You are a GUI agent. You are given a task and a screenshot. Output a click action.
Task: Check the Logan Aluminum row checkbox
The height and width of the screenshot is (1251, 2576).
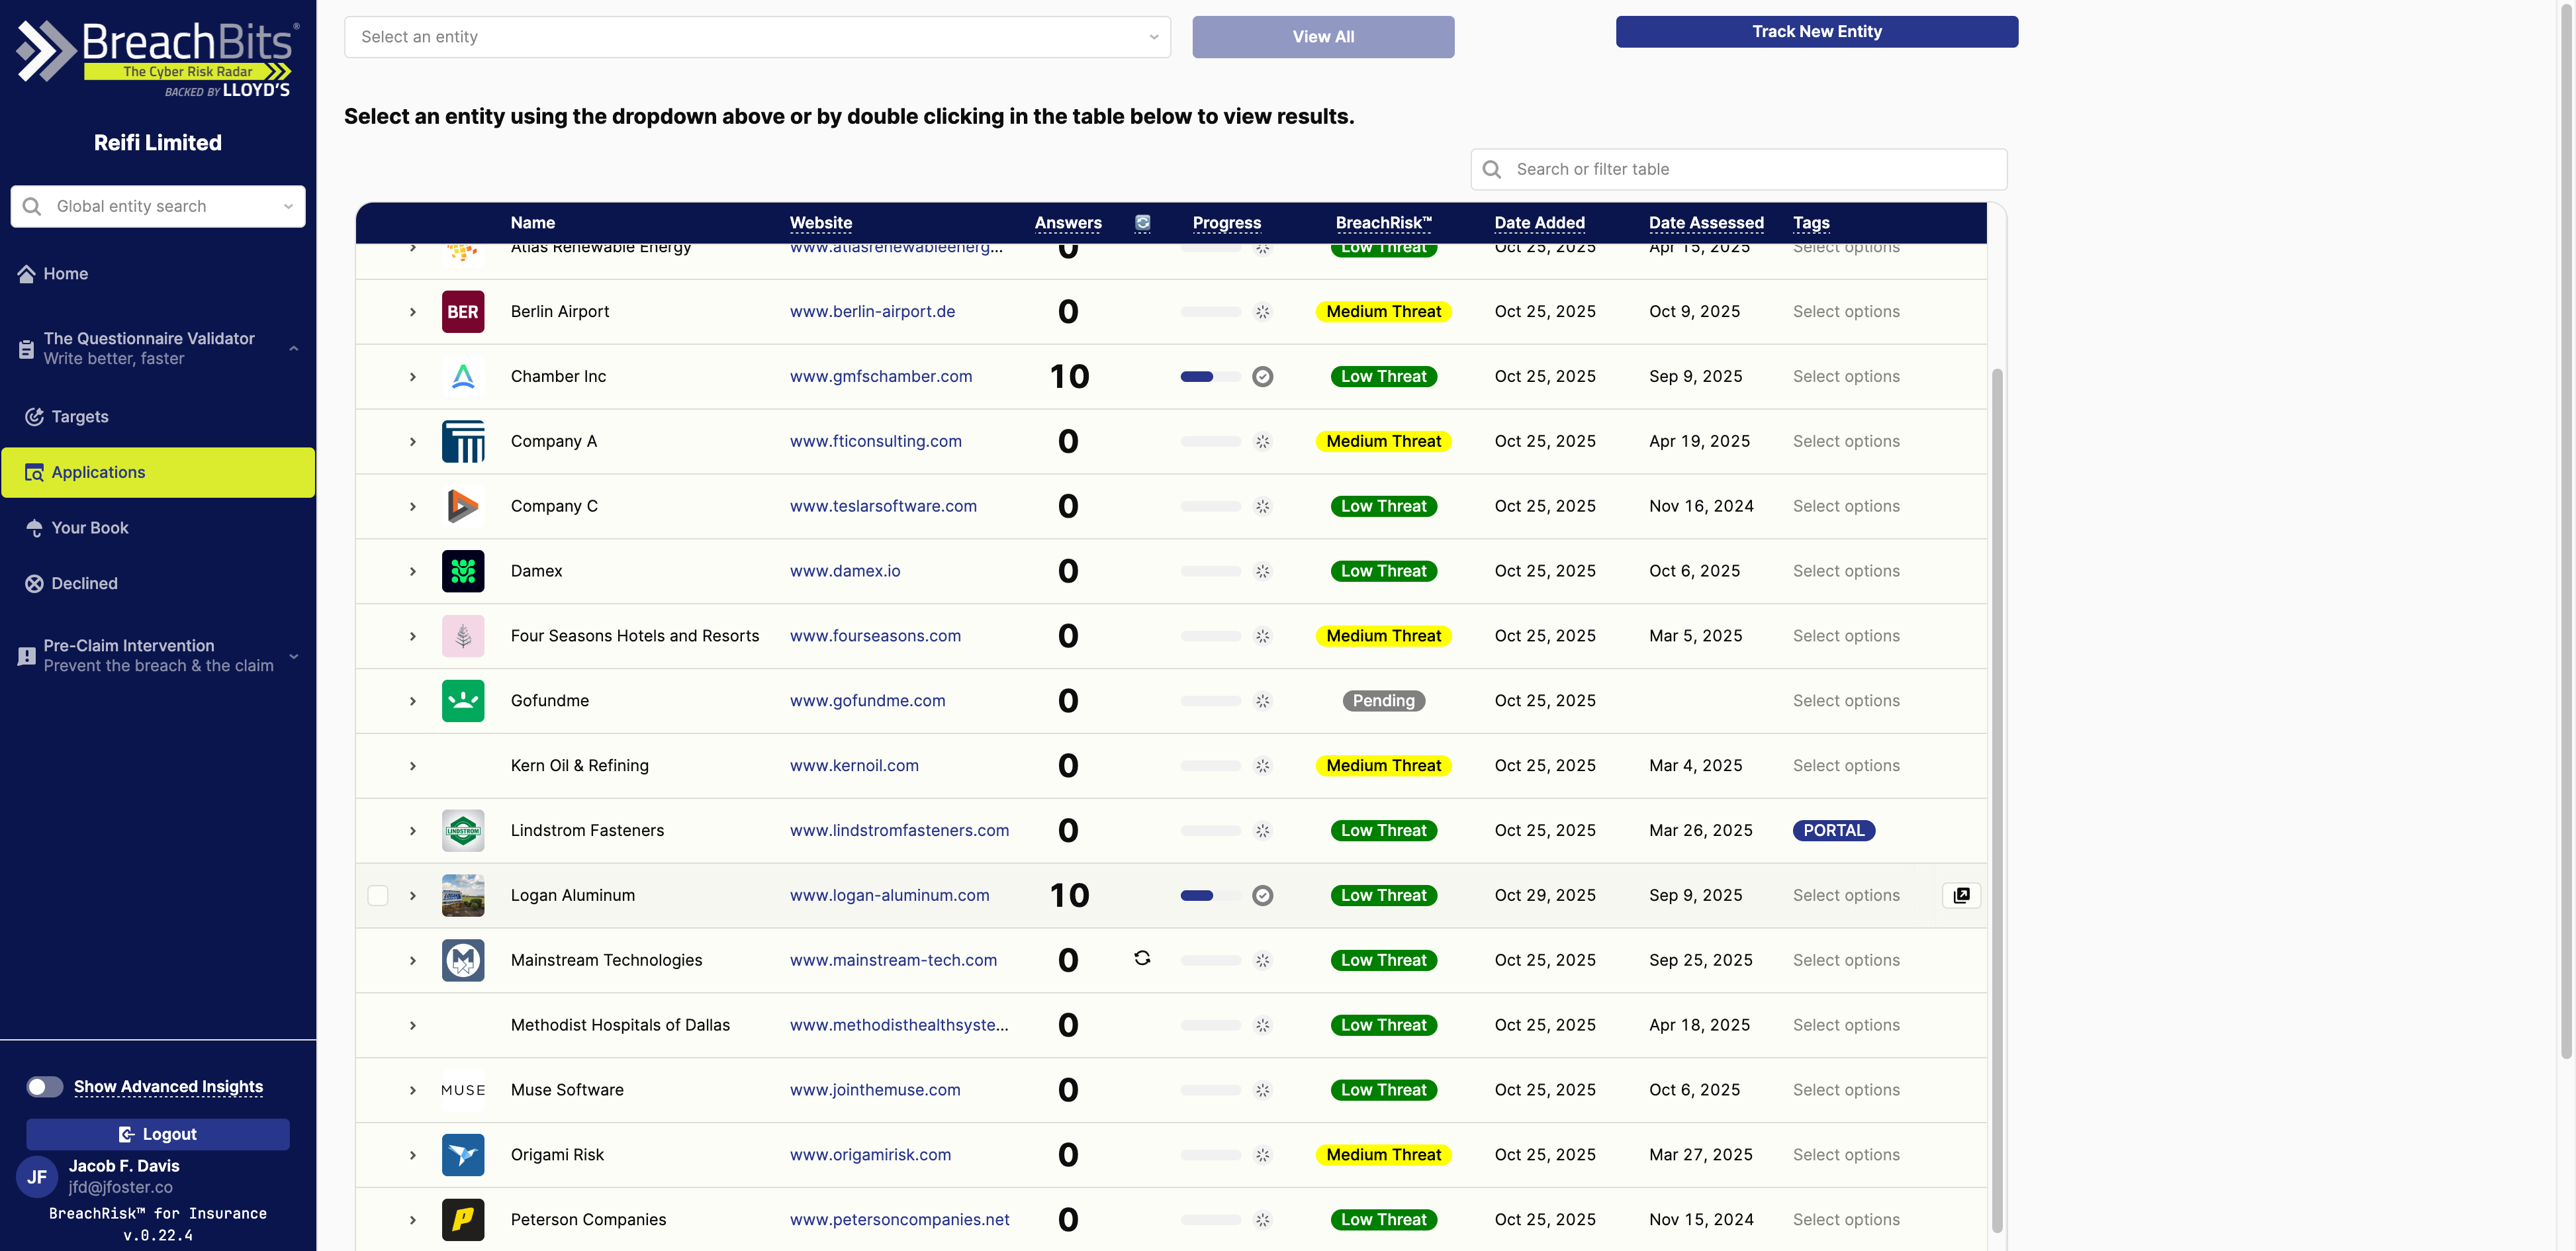(378, 895)
